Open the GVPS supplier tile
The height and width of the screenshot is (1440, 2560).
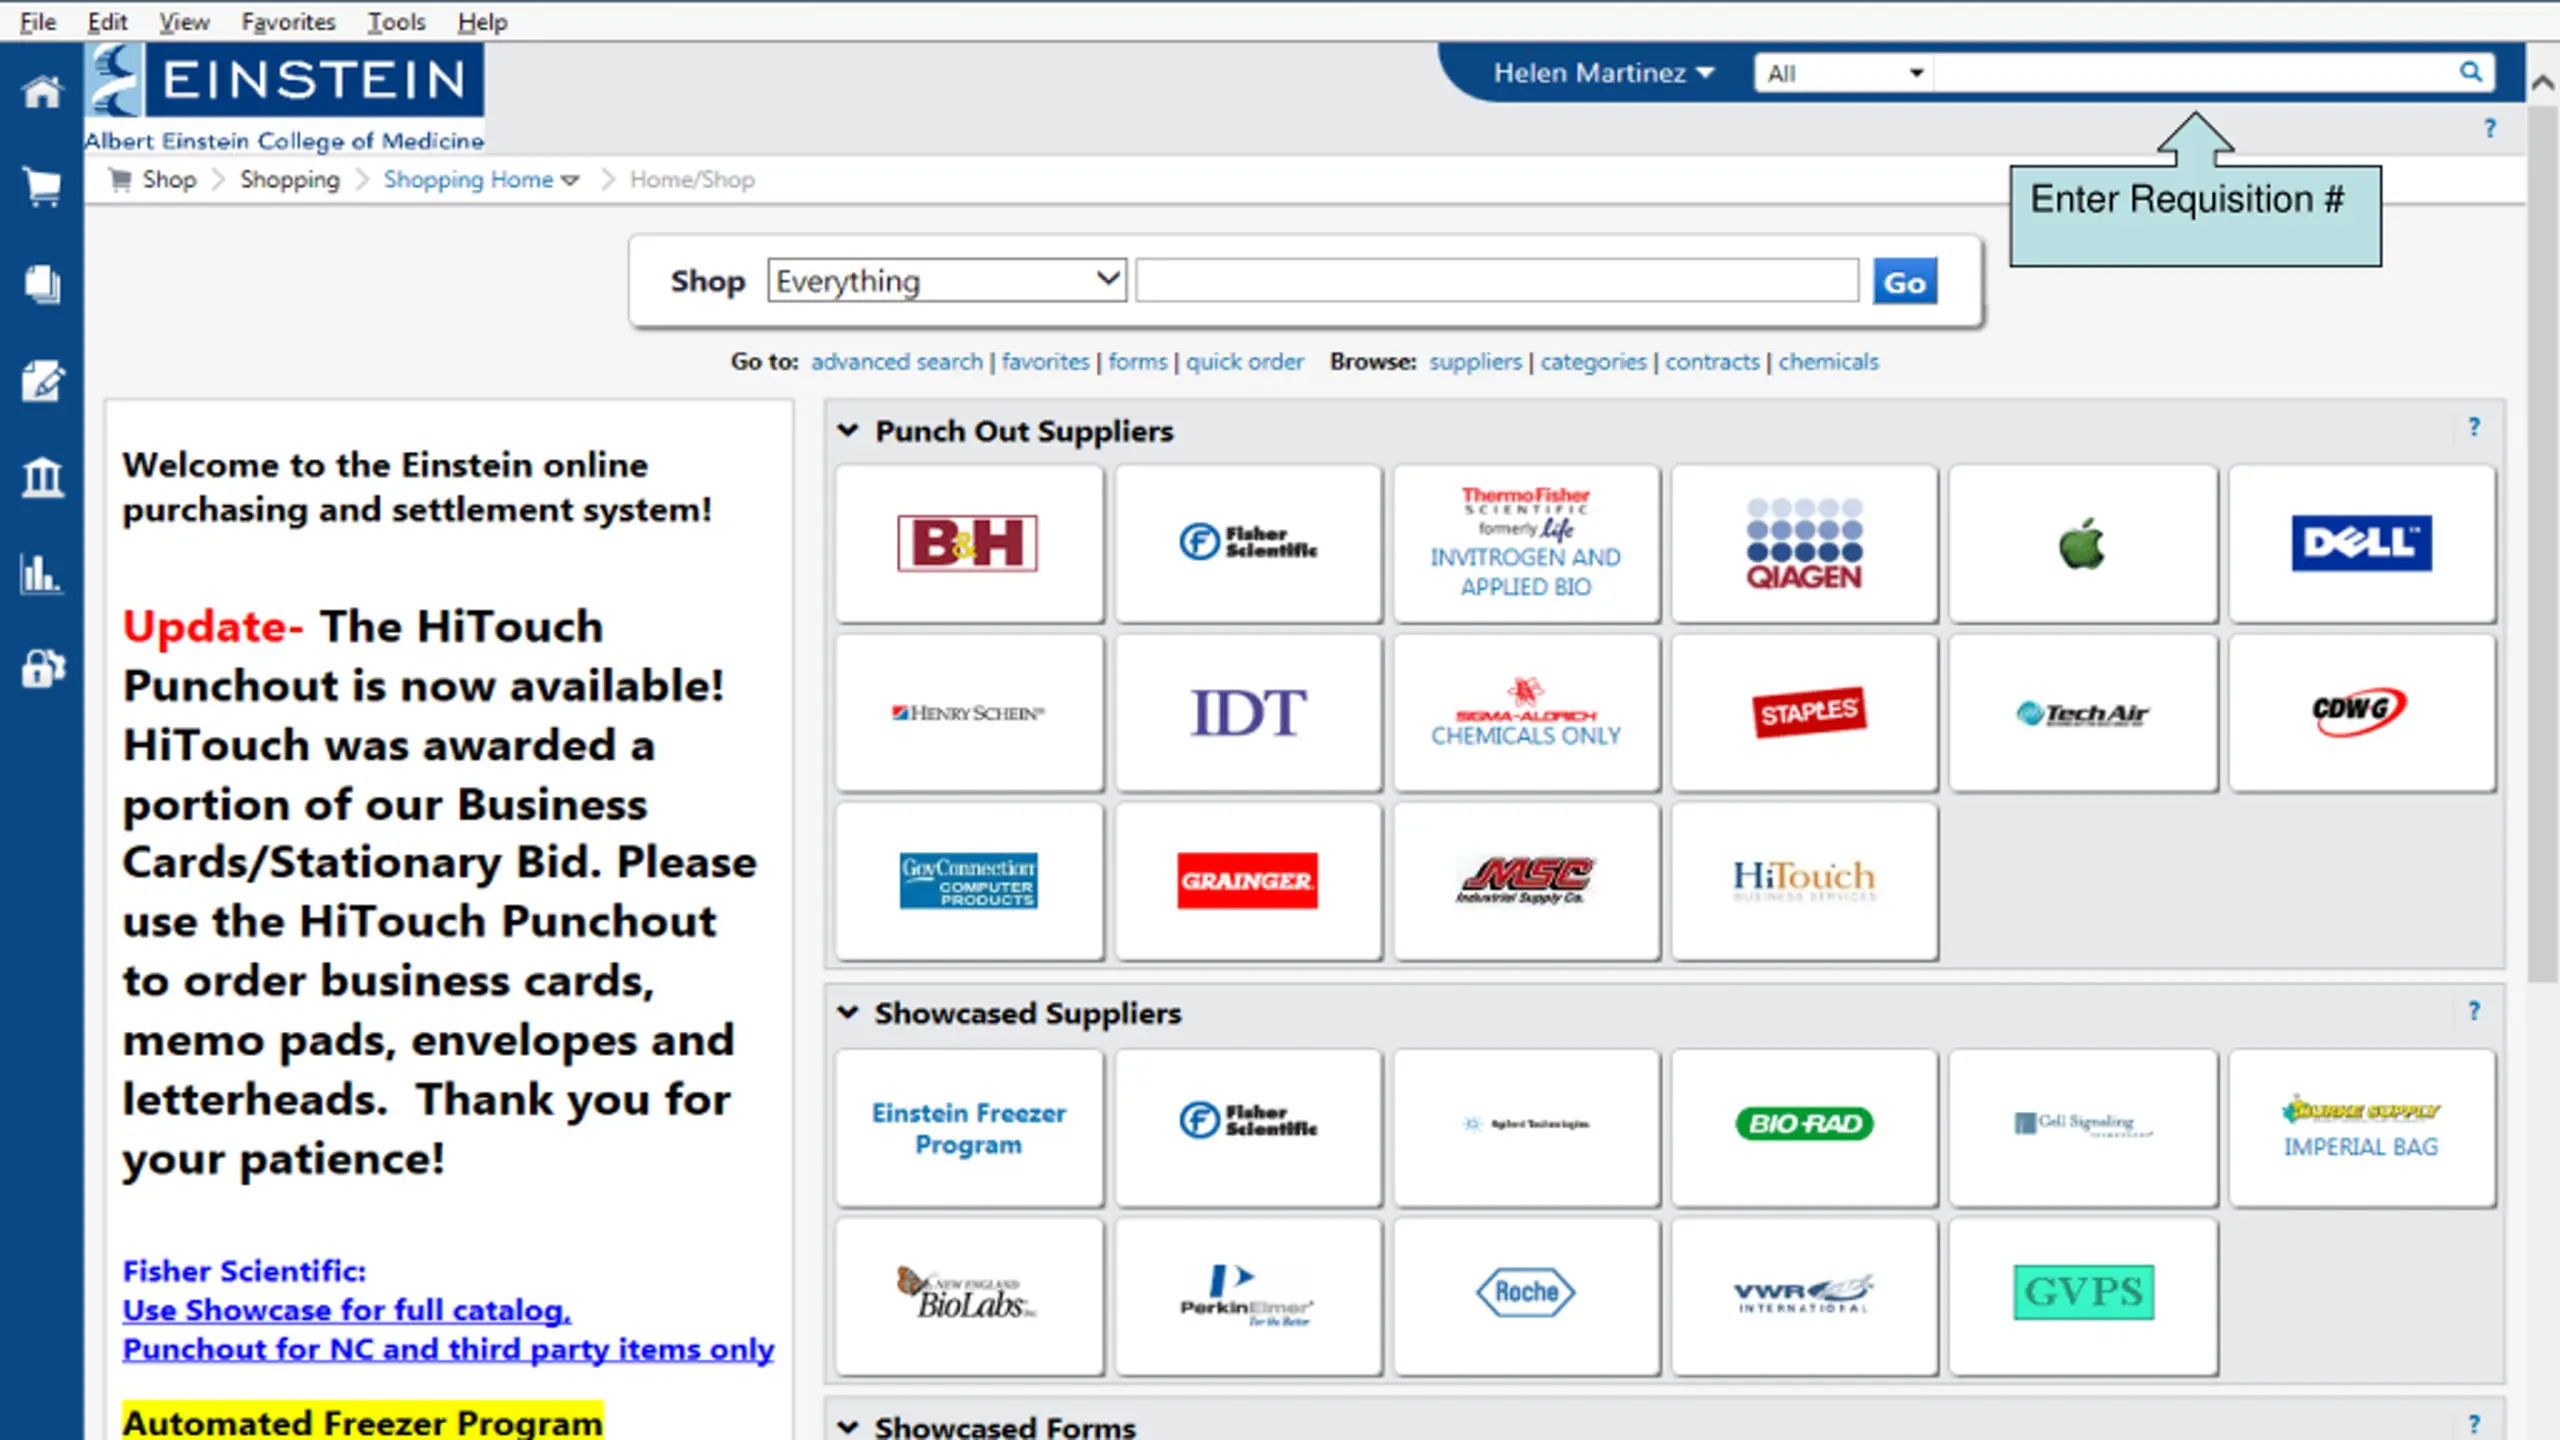pyautogui.click(x=2083, y=1295)
